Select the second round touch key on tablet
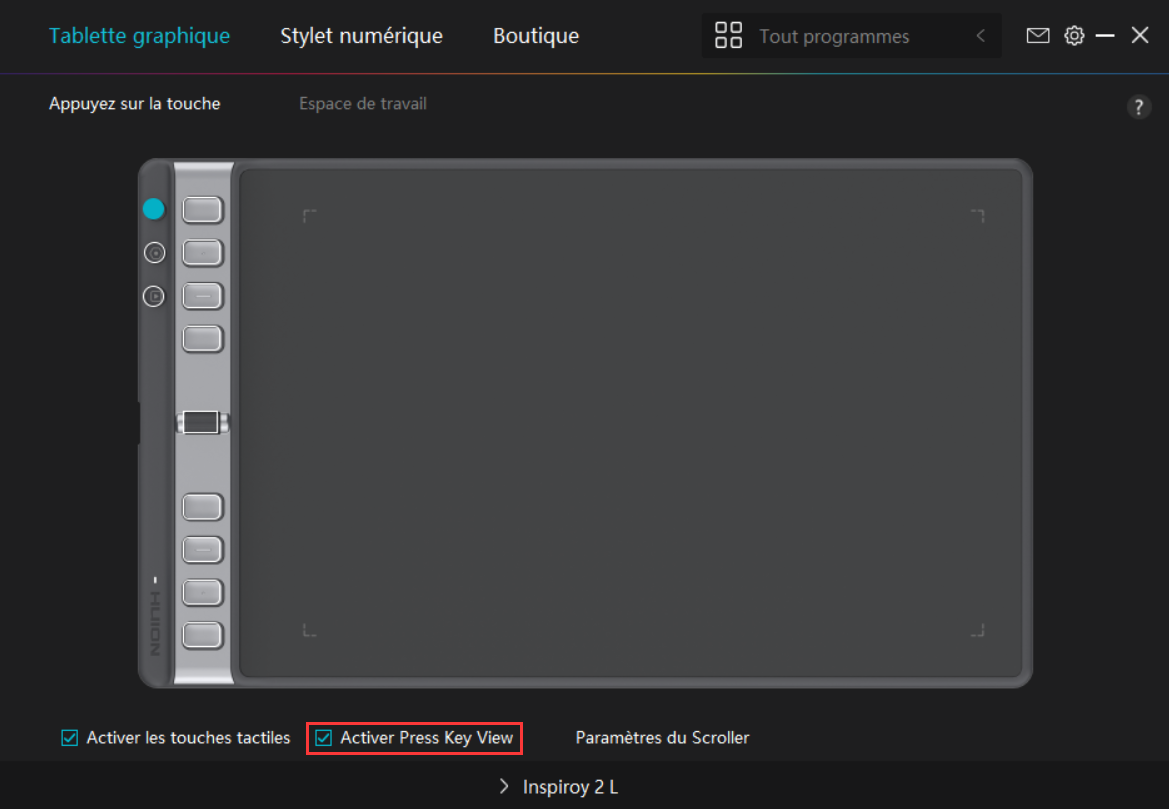The width and height of the screenshot is (1169, 809). pos(153,253)
